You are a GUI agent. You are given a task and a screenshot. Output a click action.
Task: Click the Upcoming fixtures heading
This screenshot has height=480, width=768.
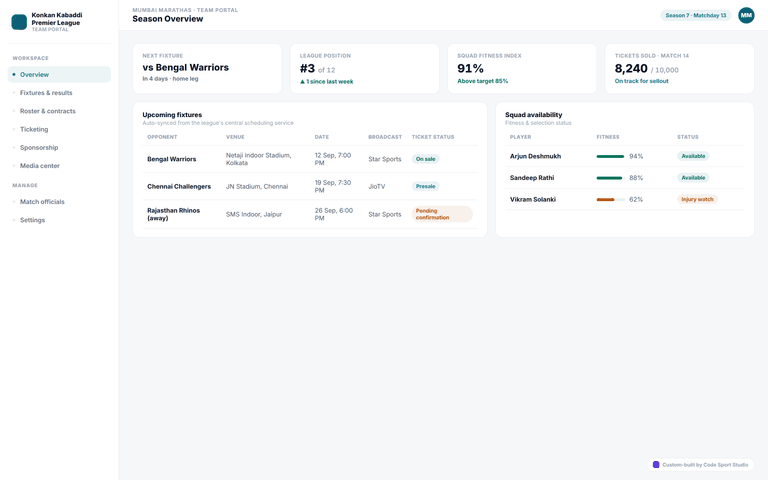tap(172, 115)
